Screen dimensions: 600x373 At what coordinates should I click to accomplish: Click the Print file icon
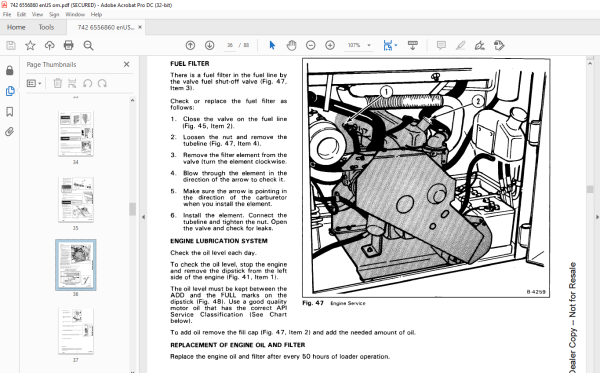(x=68, y=46)
